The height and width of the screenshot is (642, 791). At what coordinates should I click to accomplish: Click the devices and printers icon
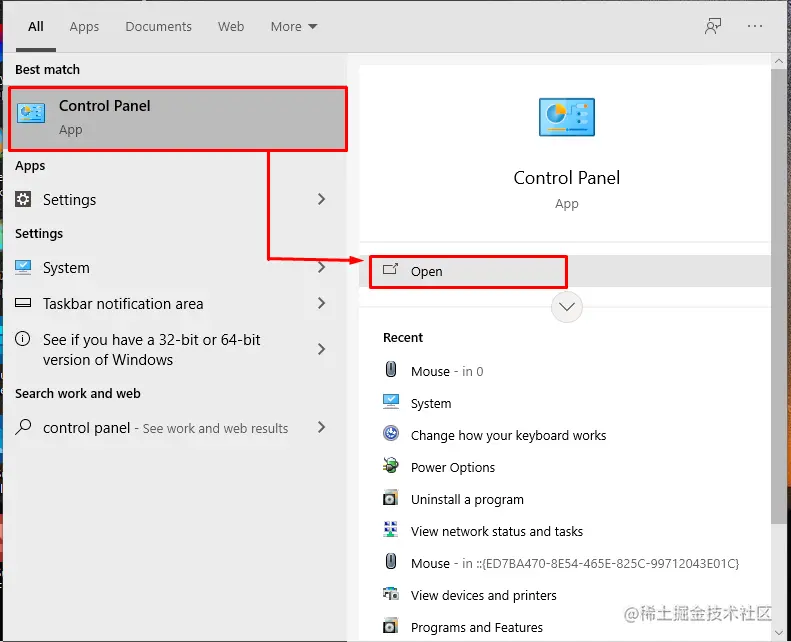pos(390,594)
